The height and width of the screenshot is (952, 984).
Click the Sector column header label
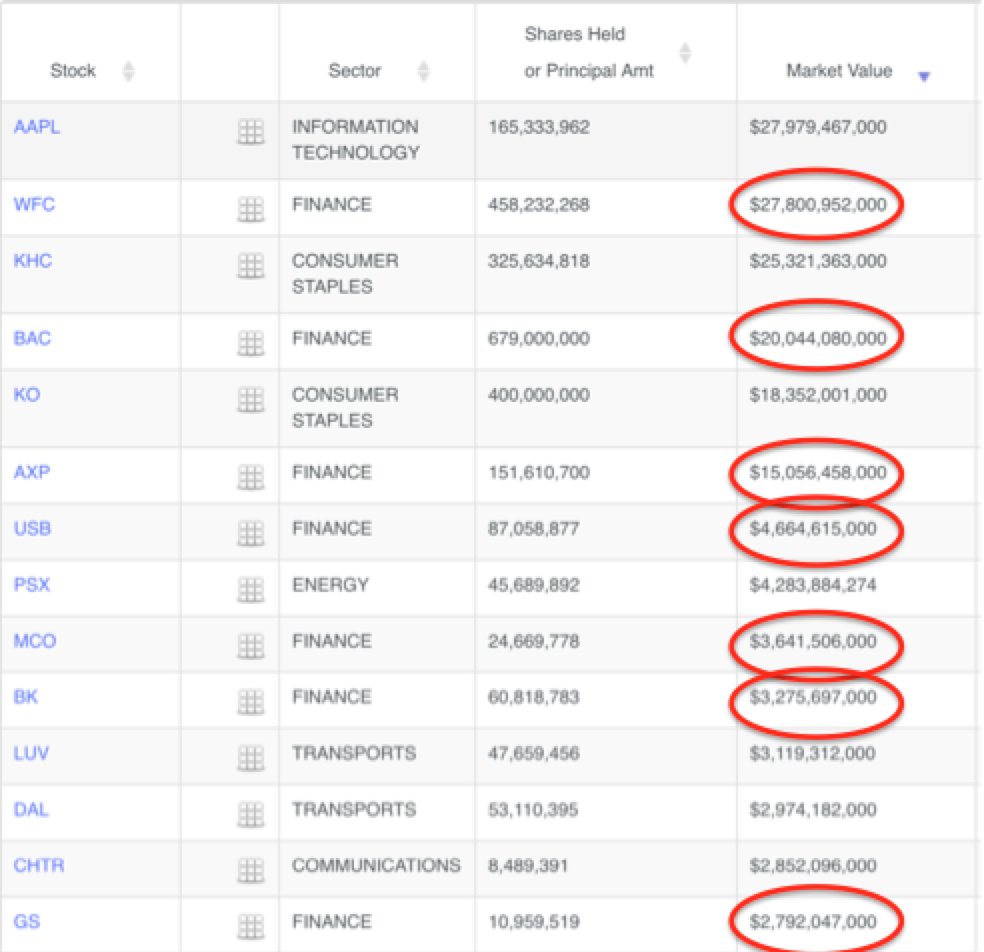click(x=355, y=71)
